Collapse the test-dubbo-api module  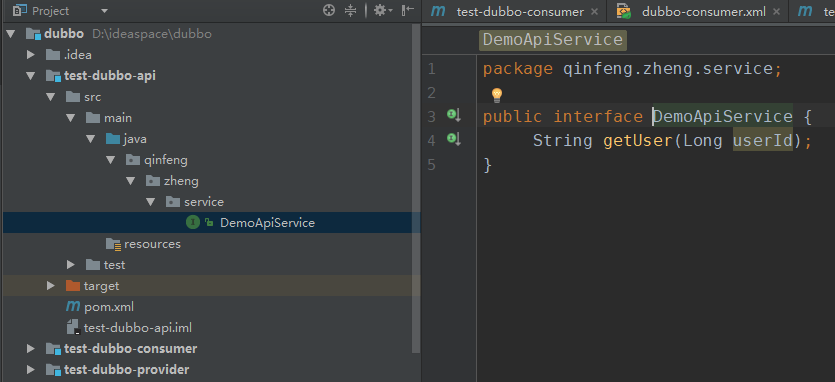[x=31, y=76]
